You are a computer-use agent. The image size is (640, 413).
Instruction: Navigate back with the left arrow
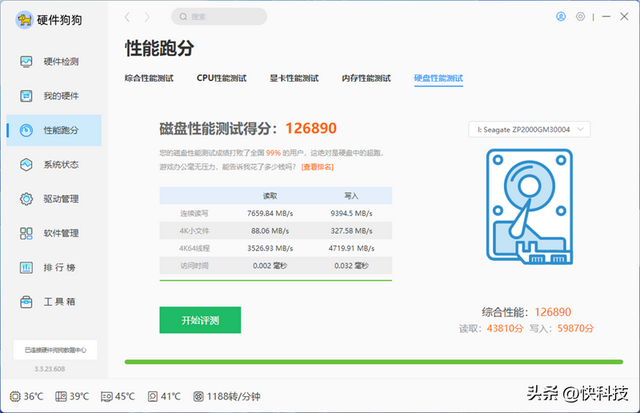127,17
